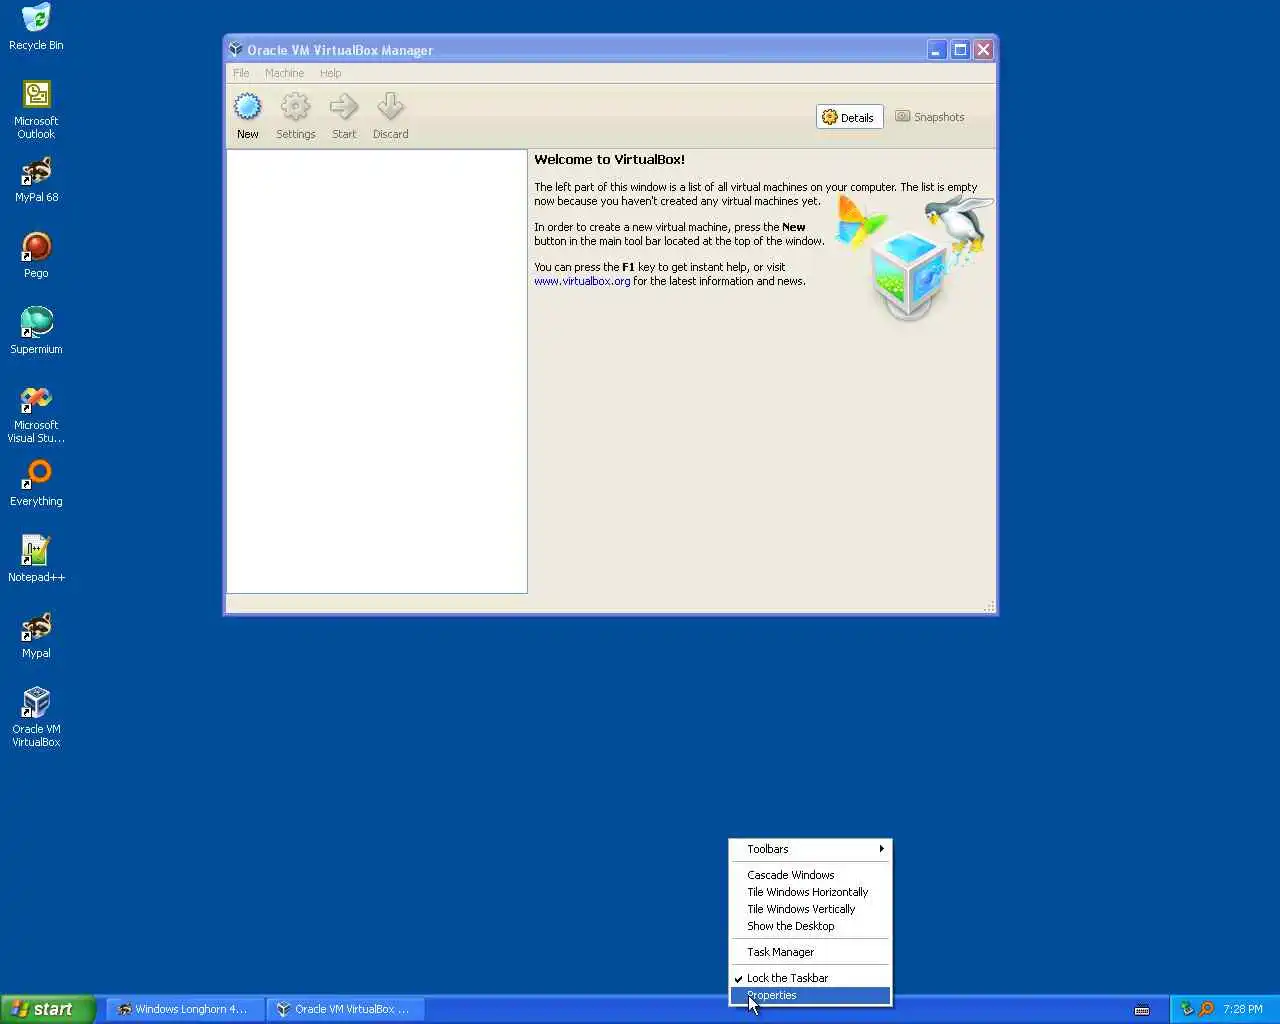Viewport: 1280px width, 1024px height.
Task: Toggle Lock the Taskbar option
Action: pos(810,978)
